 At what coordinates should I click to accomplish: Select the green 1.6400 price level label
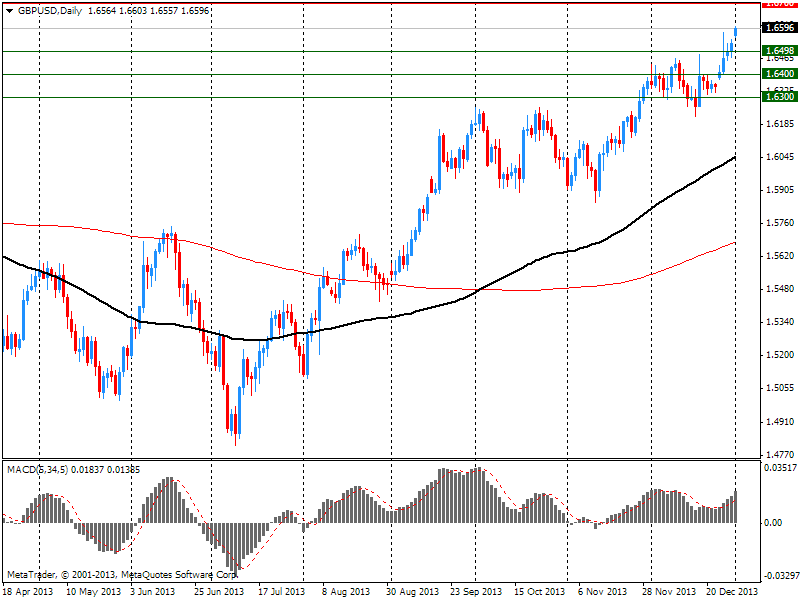(779, 74)
